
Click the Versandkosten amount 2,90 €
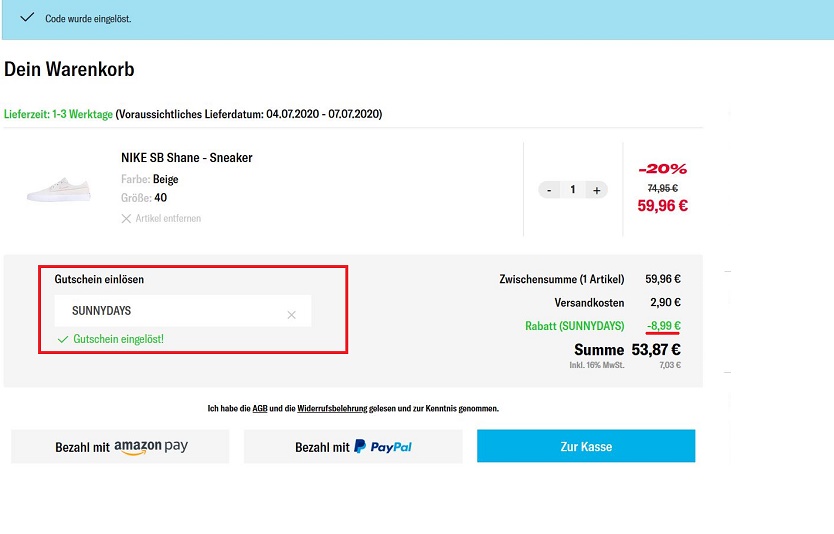click(x=665, y=302)
